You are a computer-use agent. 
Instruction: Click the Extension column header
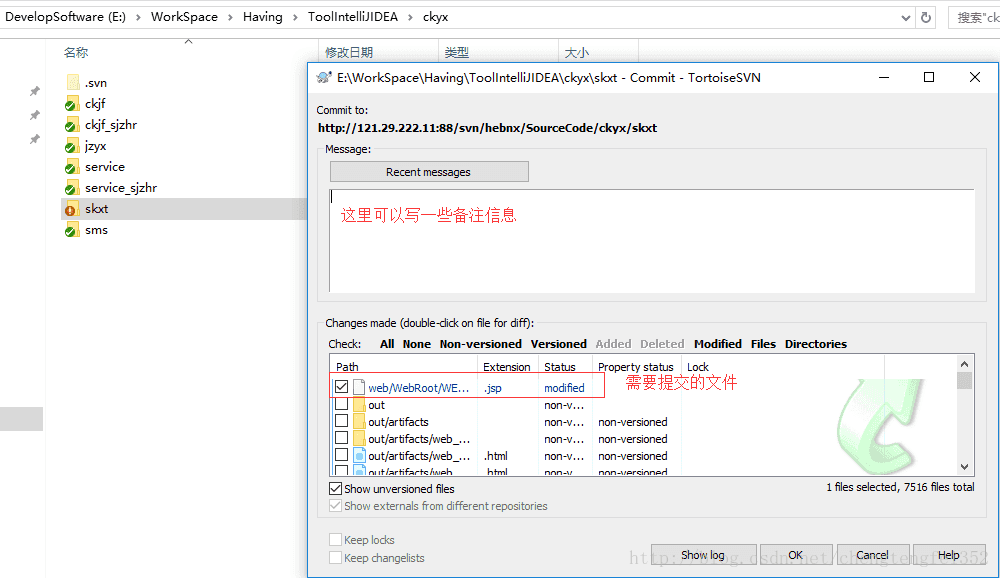(x=508, y=366)
